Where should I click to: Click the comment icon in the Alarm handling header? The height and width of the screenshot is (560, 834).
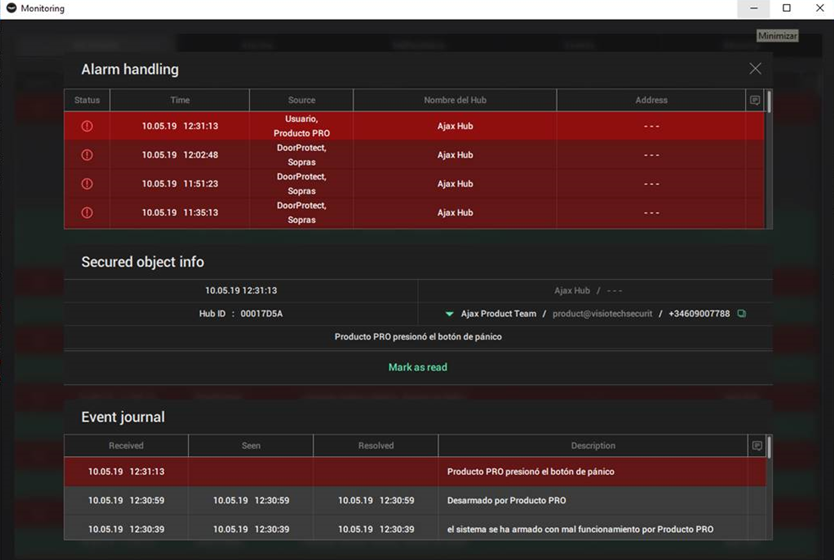[x=755, y=100]
